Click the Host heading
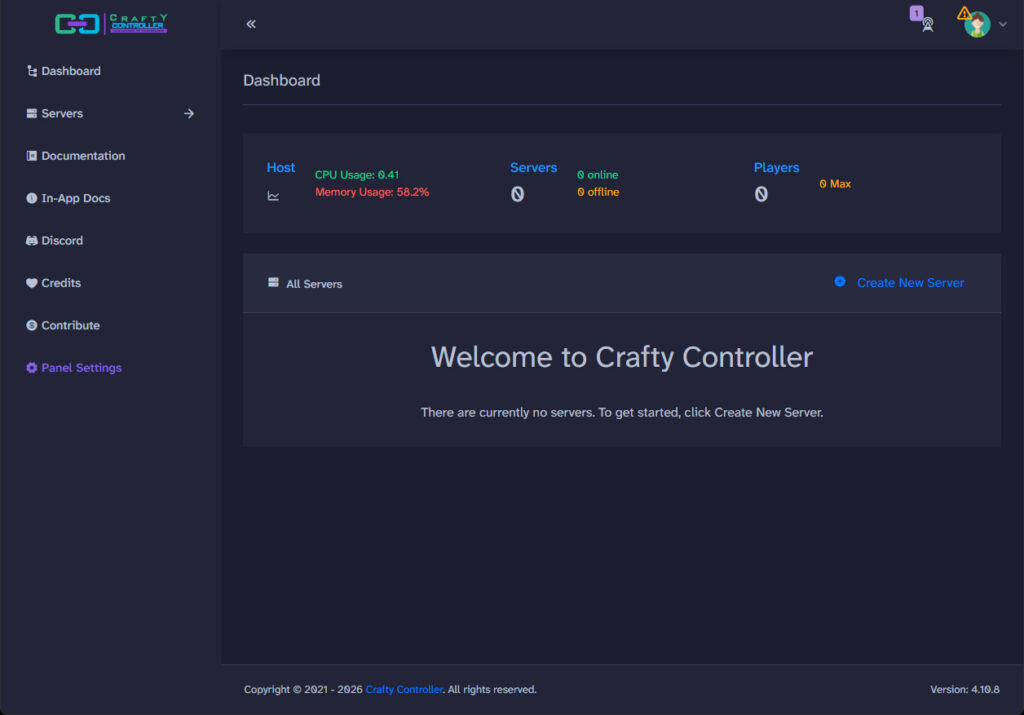The image size is (1024, 715). [281, 168]
